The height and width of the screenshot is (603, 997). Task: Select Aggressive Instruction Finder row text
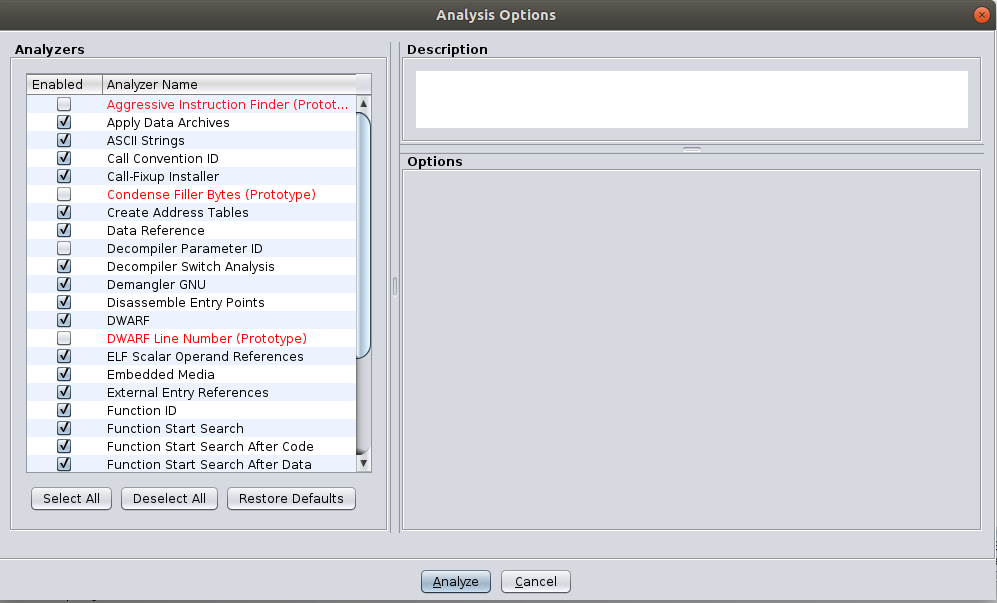point(228,104)
